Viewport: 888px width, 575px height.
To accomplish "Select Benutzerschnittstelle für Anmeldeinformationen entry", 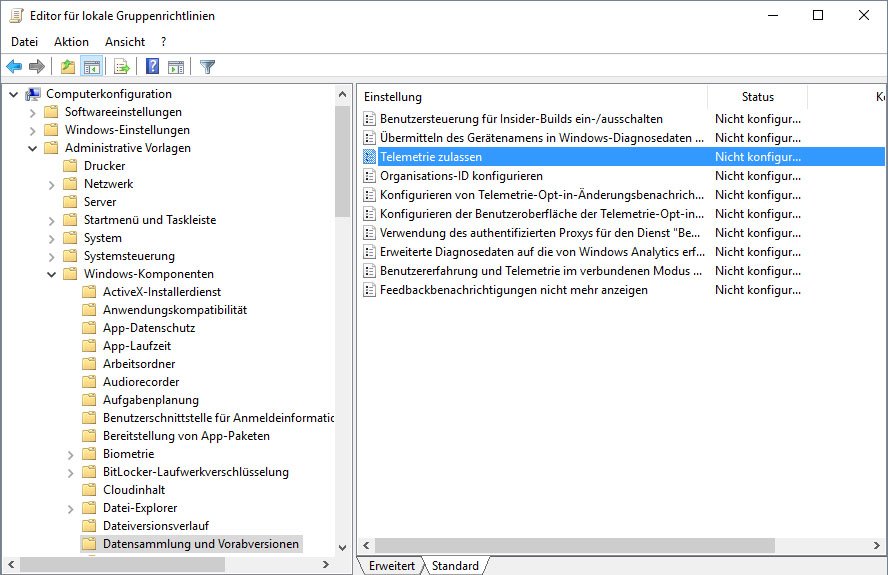I will pos(218,418).
